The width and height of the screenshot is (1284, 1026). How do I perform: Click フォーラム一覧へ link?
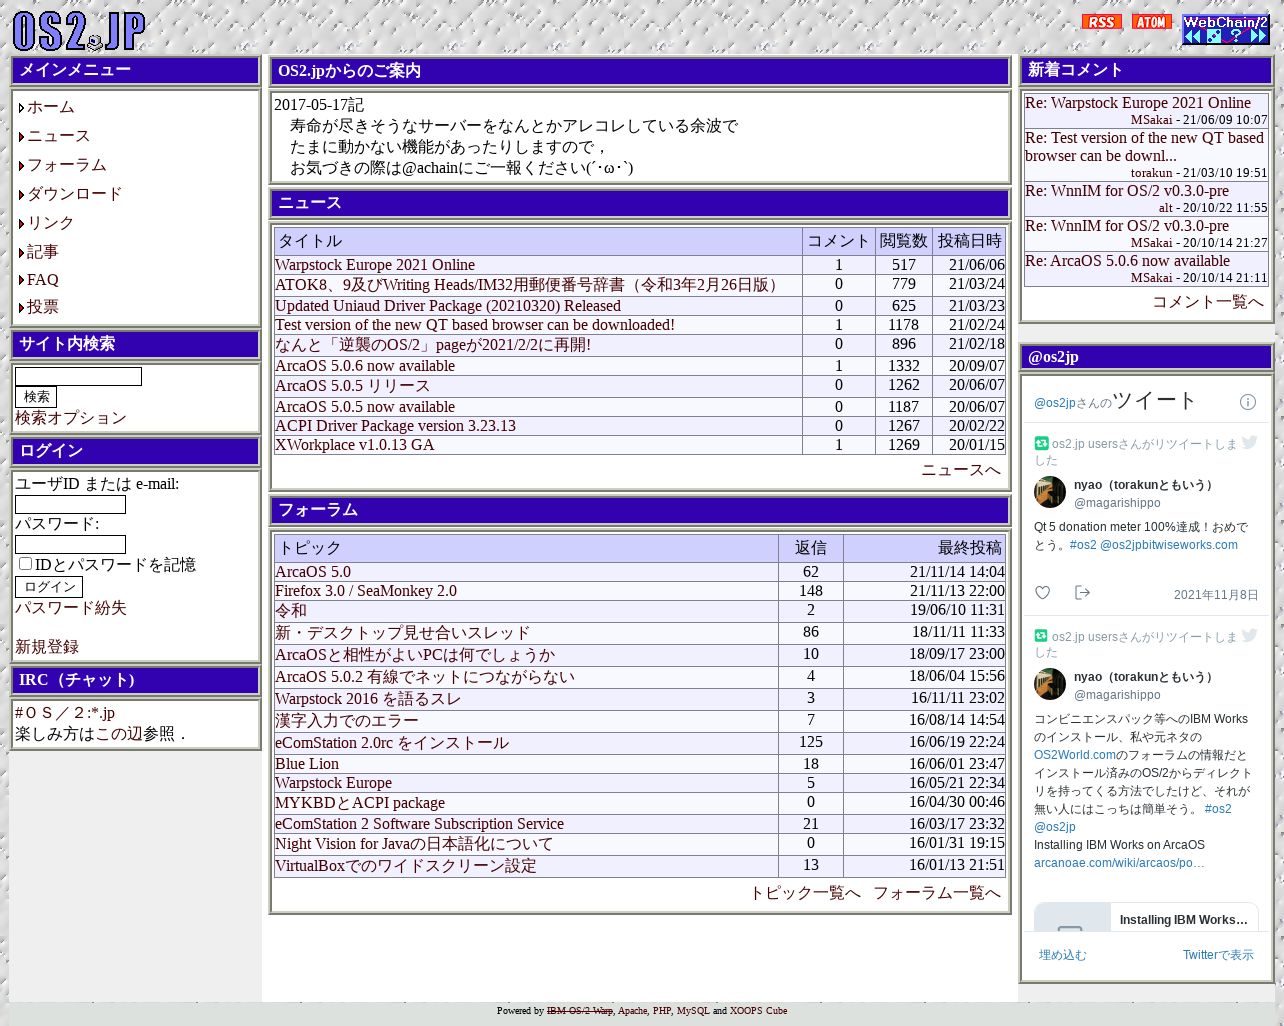click(937, 893)
